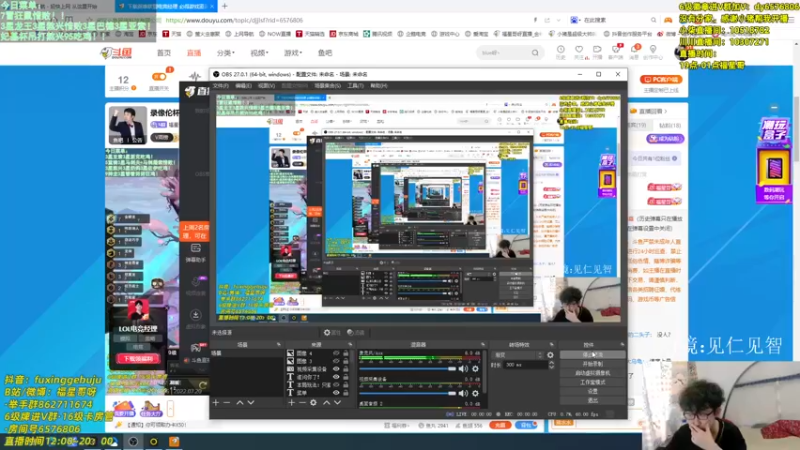Click the sources dock pop-out icon
The width and height of the screenshot is (800, 450).
(350, 345)
